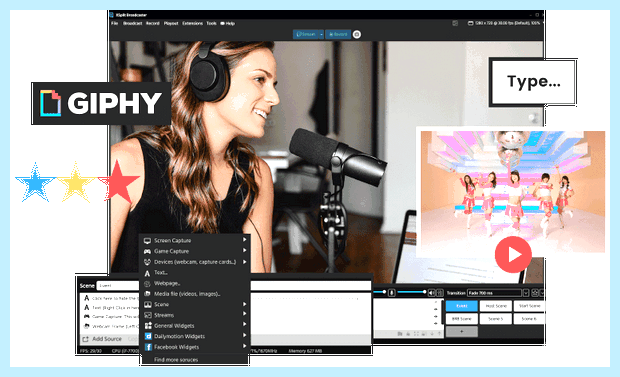Select the Webcam frame source row

click(x=110, y=326)
